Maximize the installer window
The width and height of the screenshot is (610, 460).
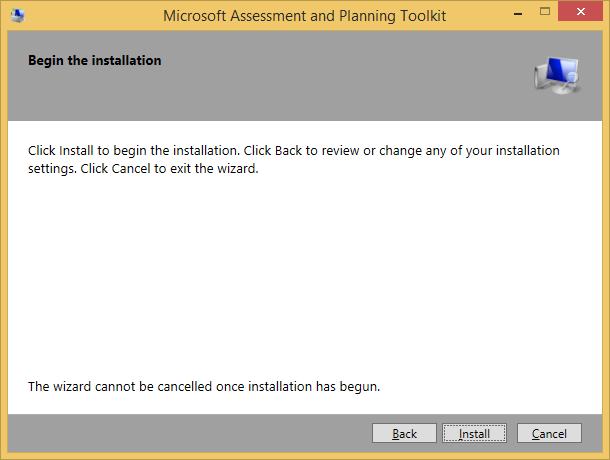(x=543, y=14)
